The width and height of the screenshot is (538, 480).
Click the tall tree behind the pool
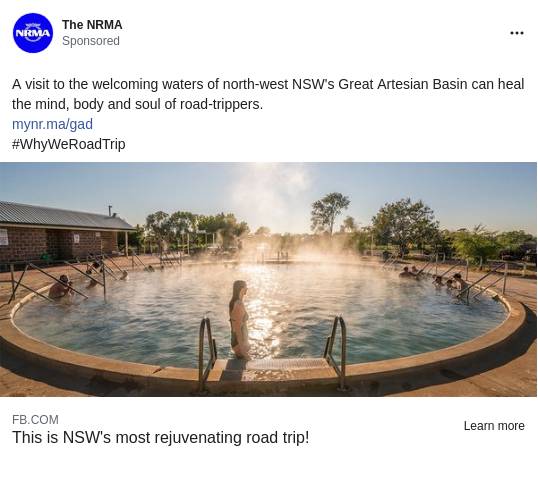330,213
